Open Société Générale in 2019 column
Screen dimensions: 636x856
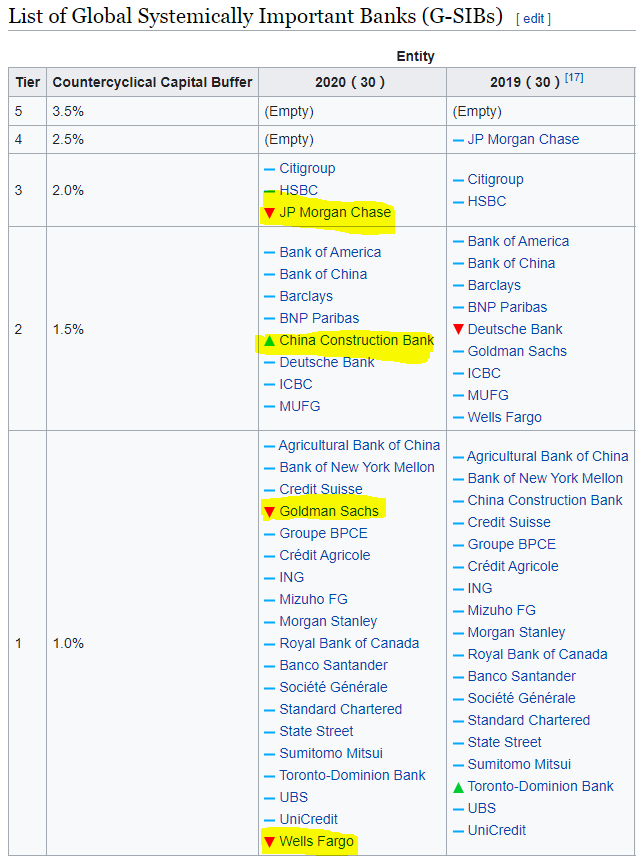click(x=522, y=698)
